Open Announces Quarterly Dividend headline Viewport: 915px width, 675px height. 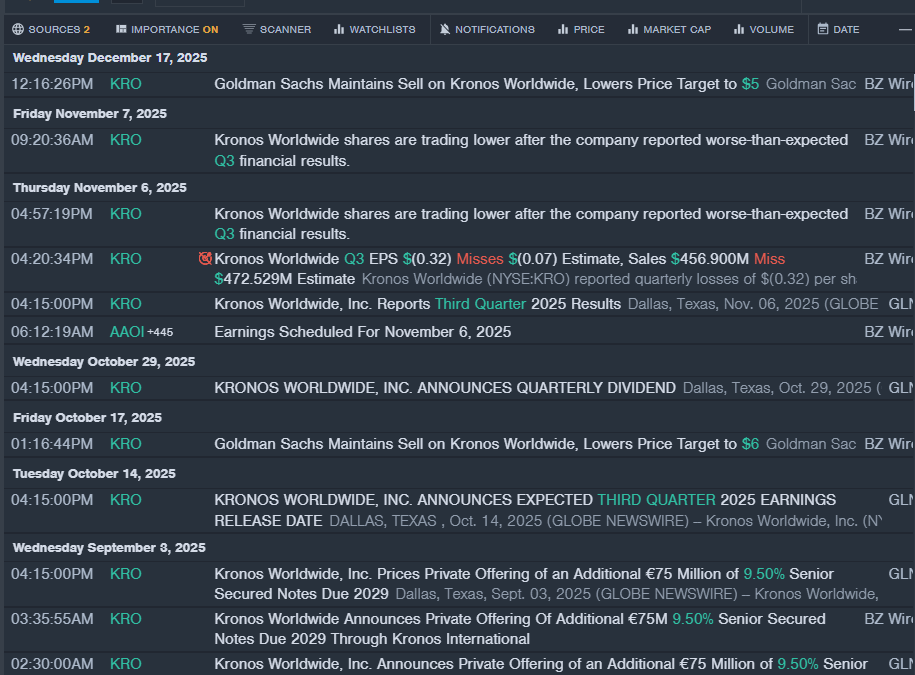(445, 388)
